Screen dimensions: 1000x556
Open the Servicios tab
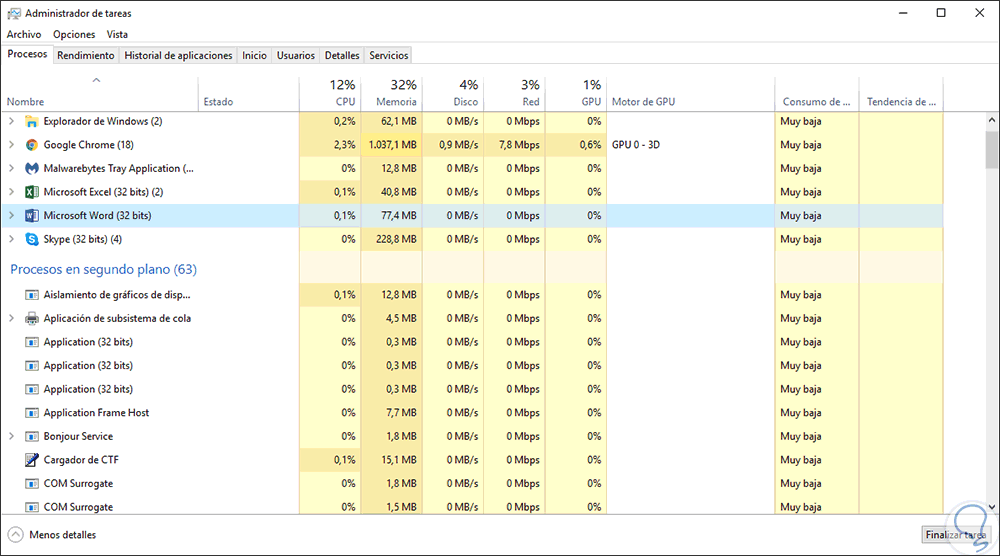tap(389, 56)
